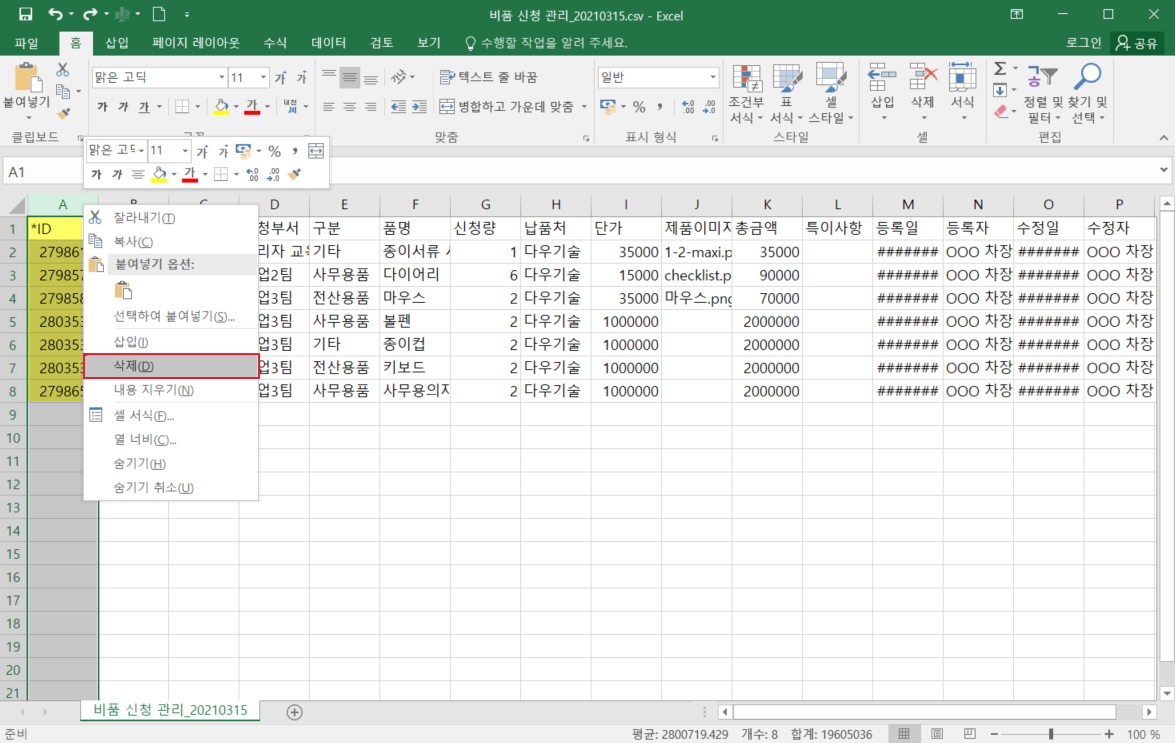Open the number format dropdown showing 일반
Viewport: 1175px width, 743px height.
tap(712, 77)
